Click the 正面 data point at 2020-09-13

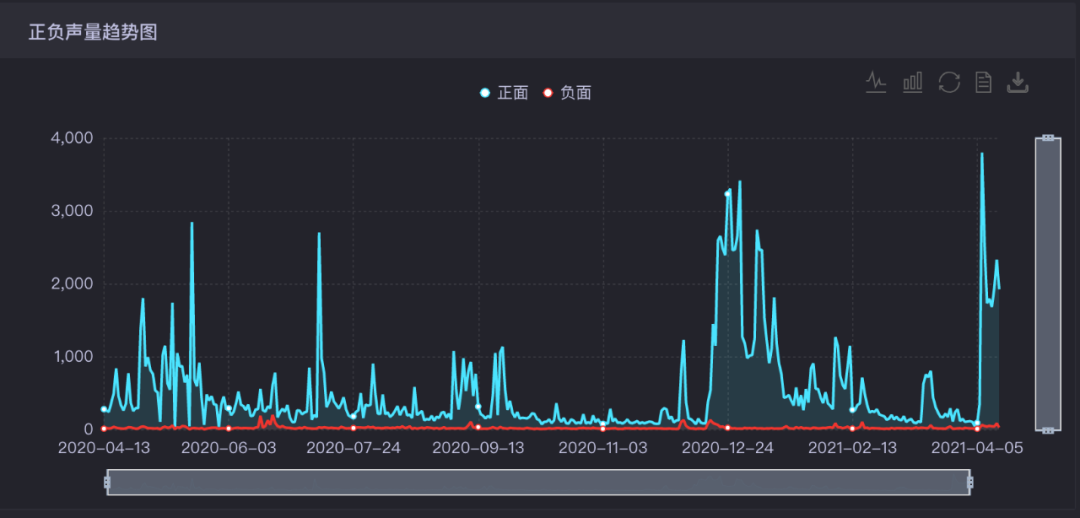click(x=478, y=406)
